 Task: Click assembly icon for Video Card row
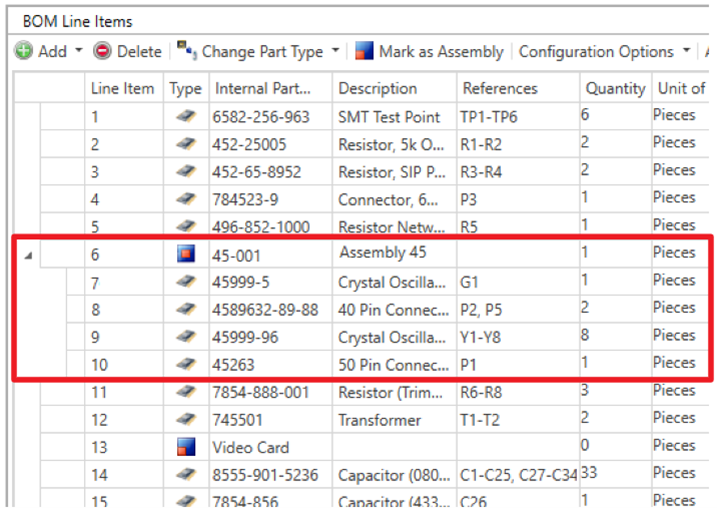pyautogui.click(x=186, y=447)
